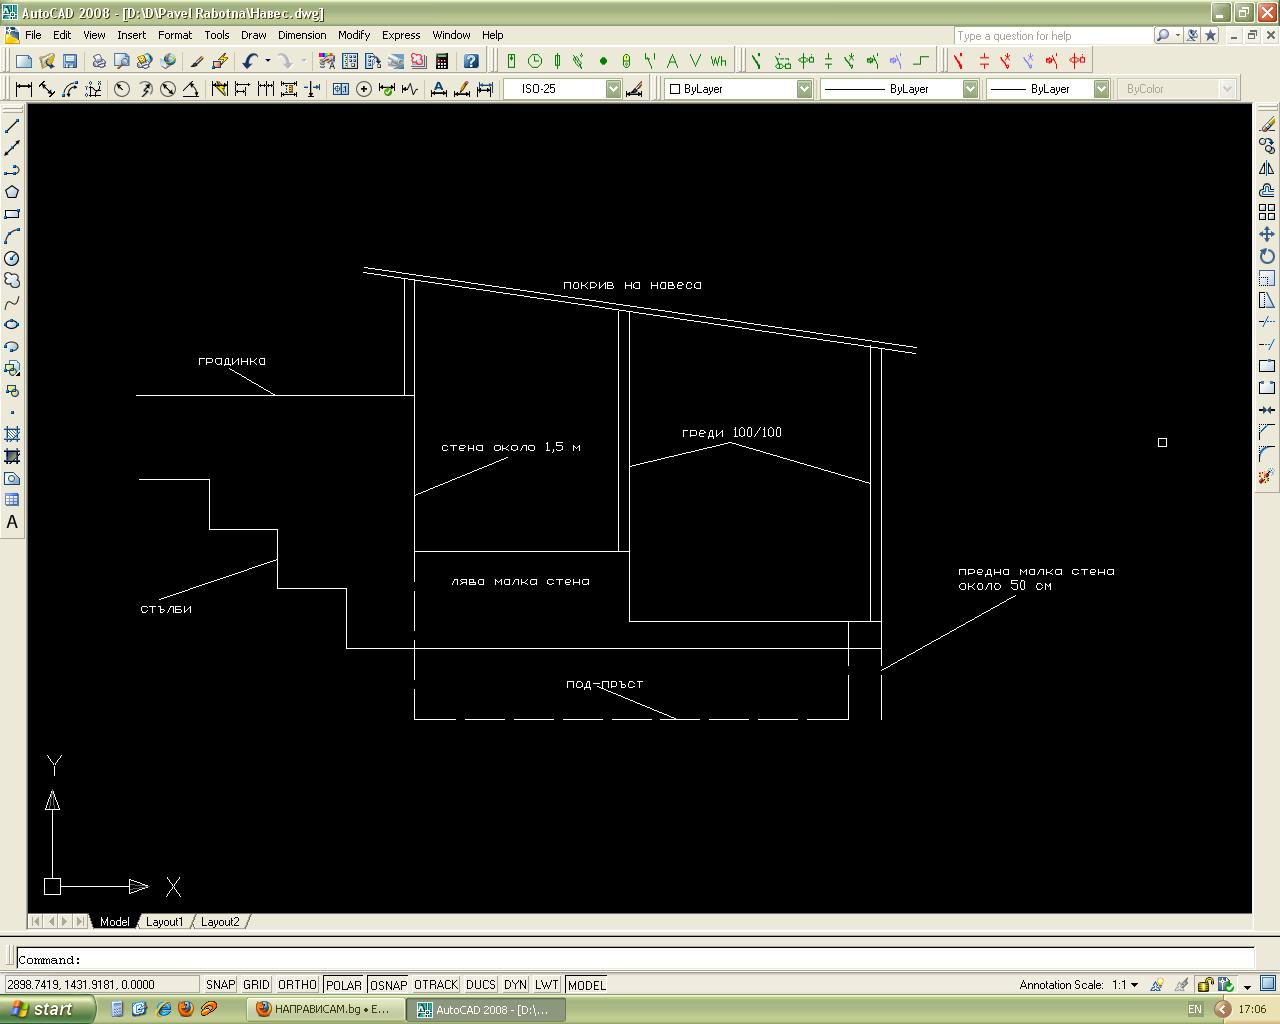Select the Move tool
This screenshot has height=1024, width=1280.
point(1267,234)
